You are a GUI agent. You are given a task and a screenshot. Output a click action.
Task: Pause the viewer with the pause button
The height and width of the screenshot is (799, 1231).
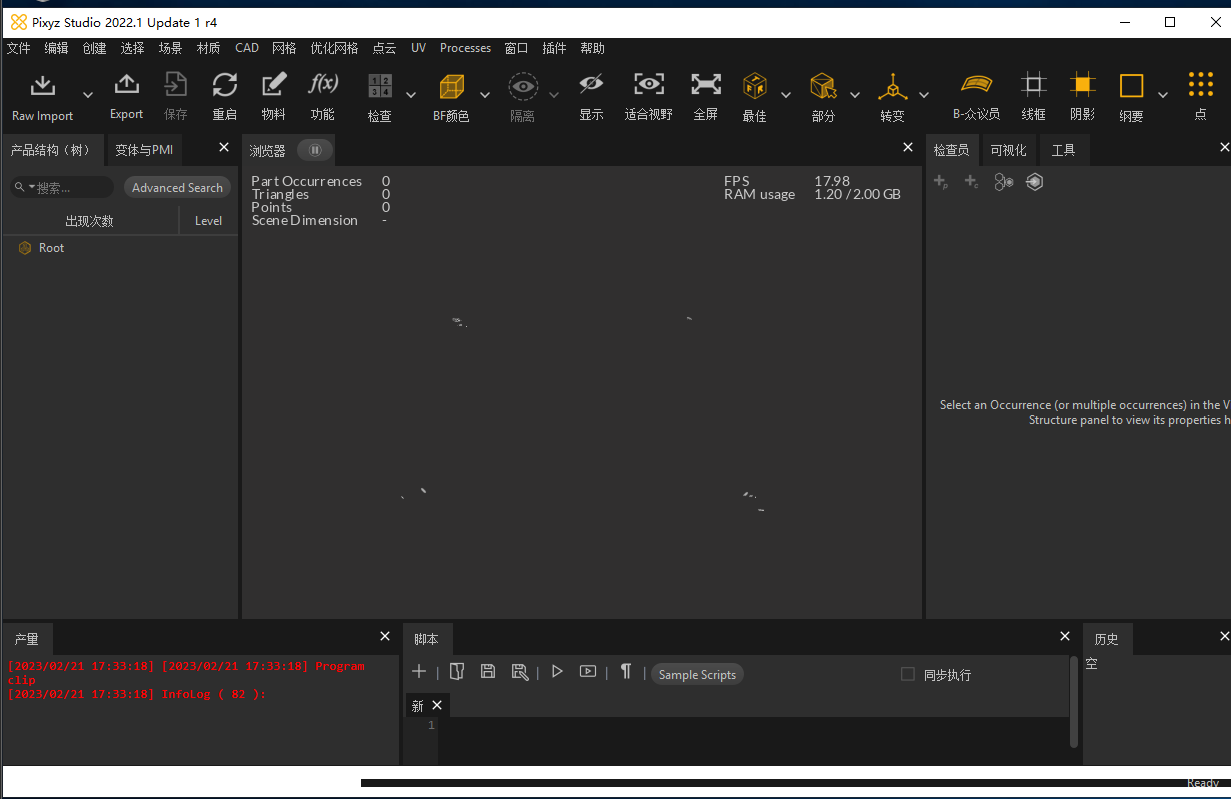pos(314,150)
